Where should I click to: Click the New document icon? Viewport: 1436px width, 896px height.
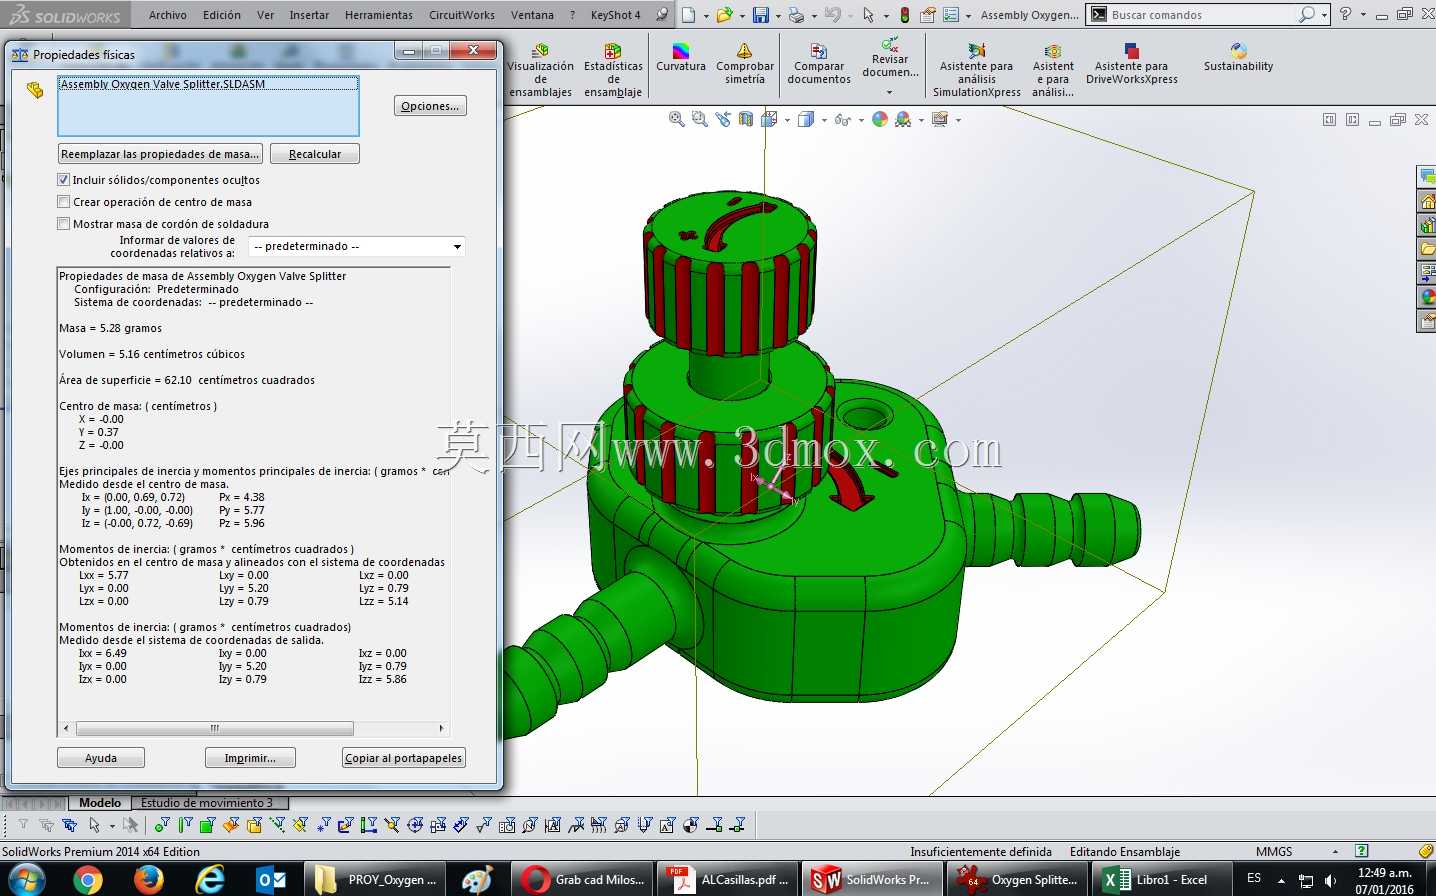pyautogui.click(x=689, y=15)
